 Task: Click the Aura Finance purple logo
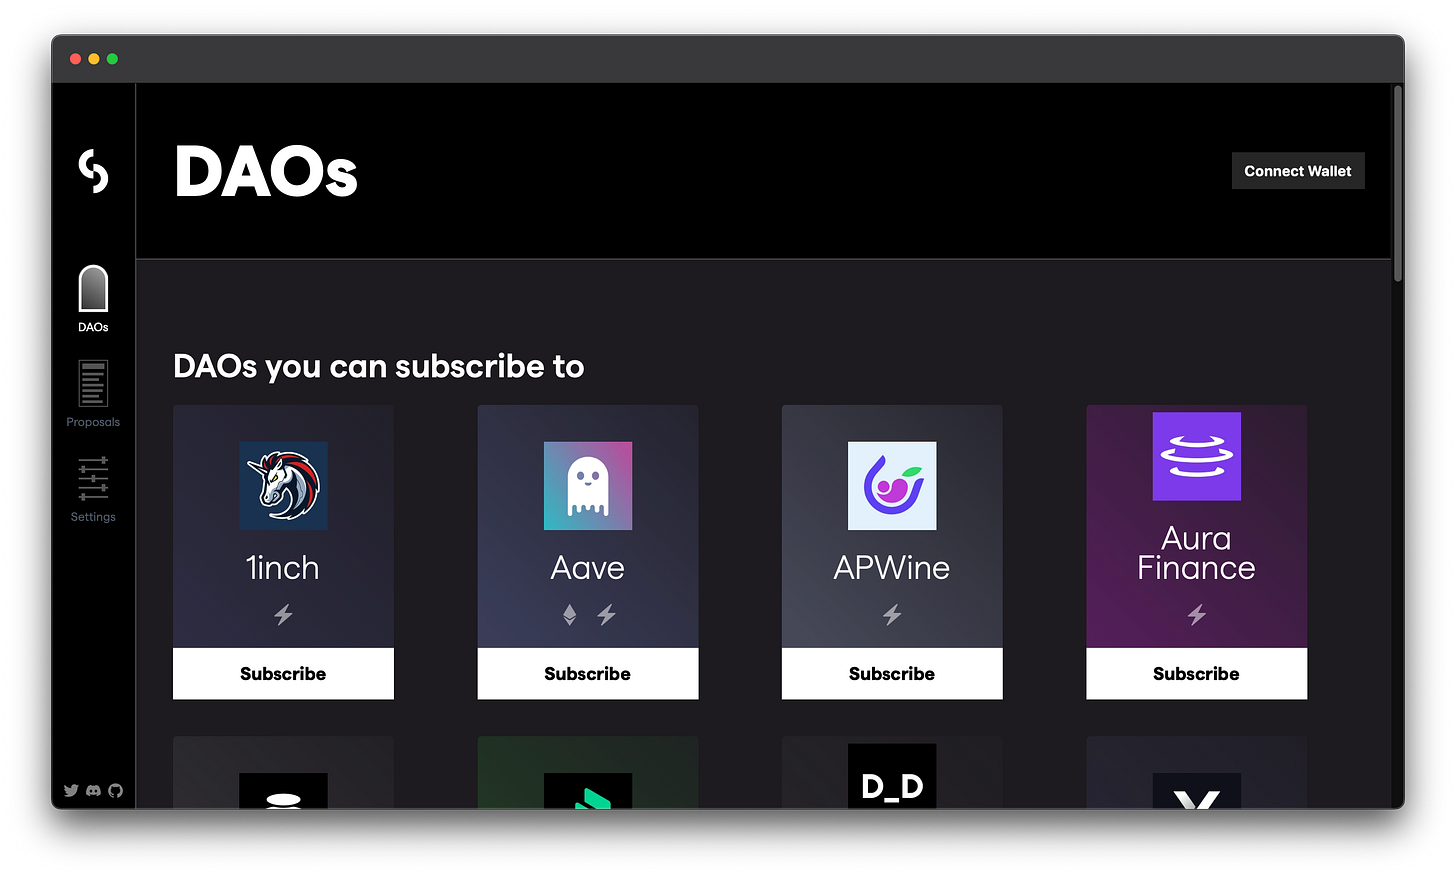(1197, 456)
